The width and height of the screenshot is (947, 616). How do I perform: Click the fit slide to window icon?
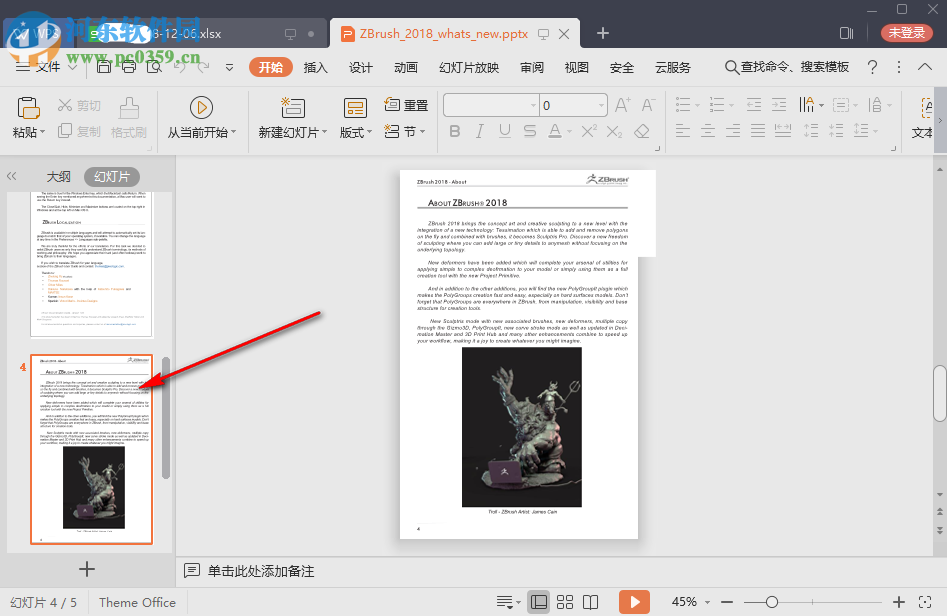[927, 602]
